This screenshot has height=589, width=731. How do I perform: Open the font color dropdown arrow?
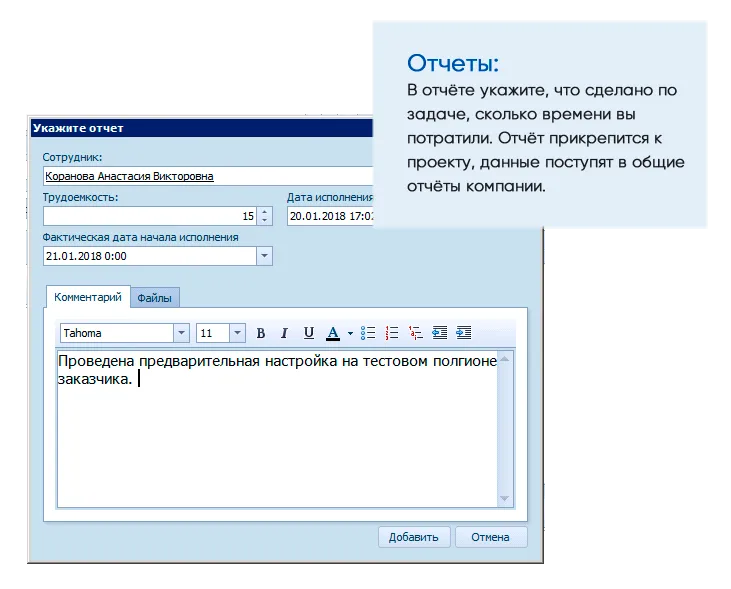[x=350, y=333]
